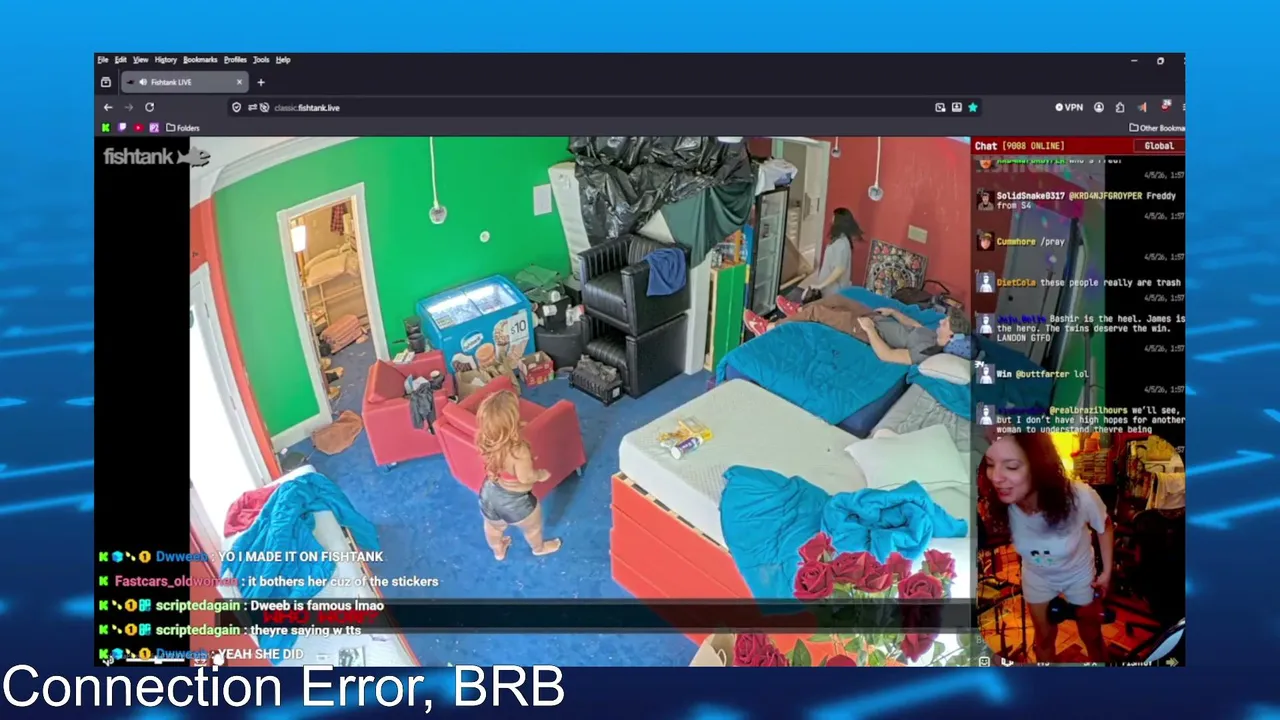Expand the Other Bookmarks folder

1157,128
